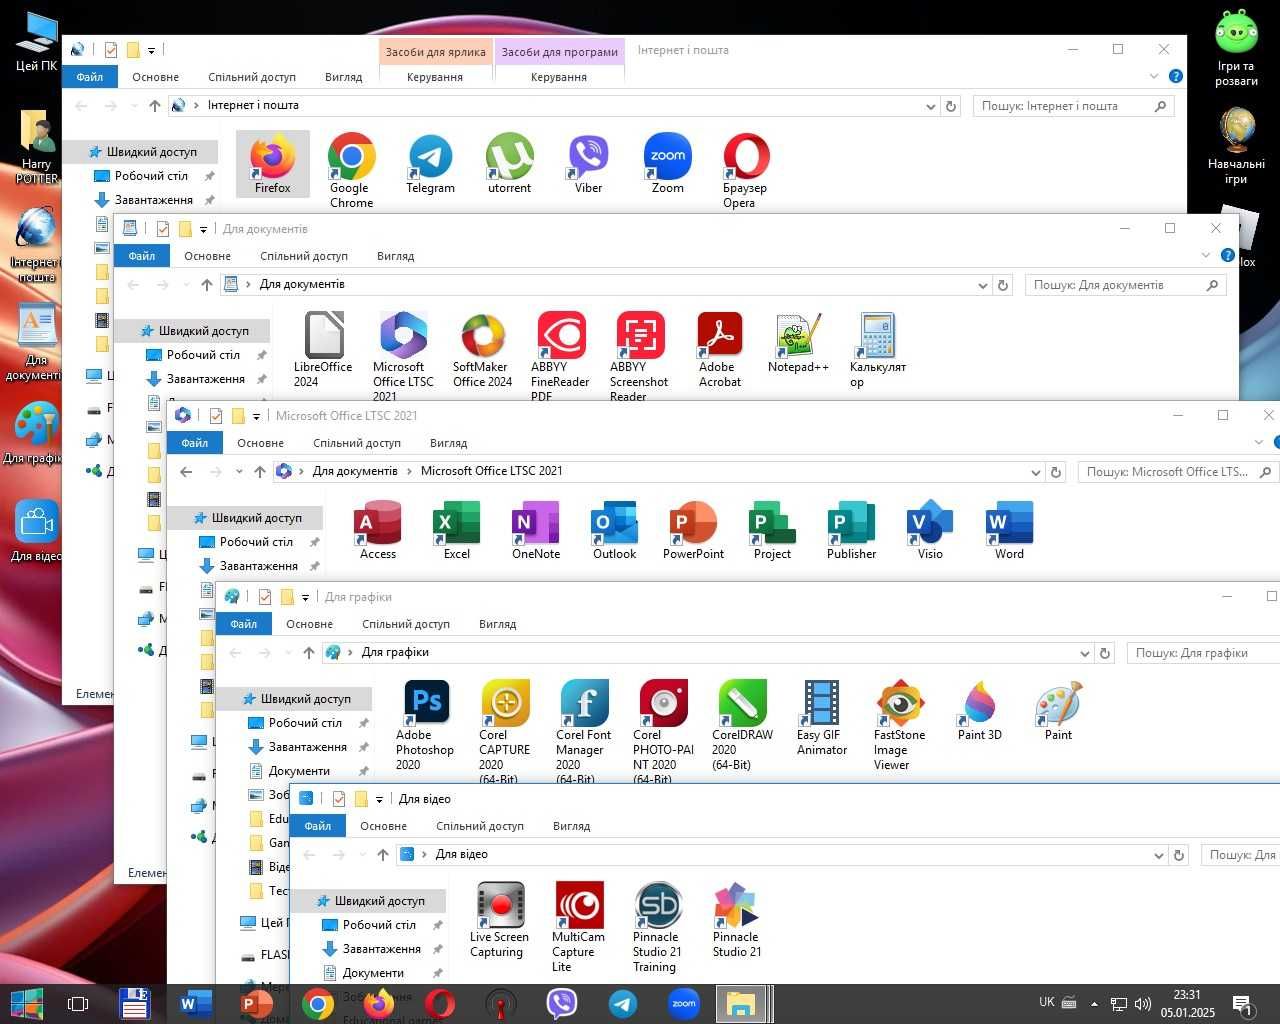Viewport: 1280px width, 1024px height.
Task: Open the Керування tab under Засоби для програми
Action: 559,77
